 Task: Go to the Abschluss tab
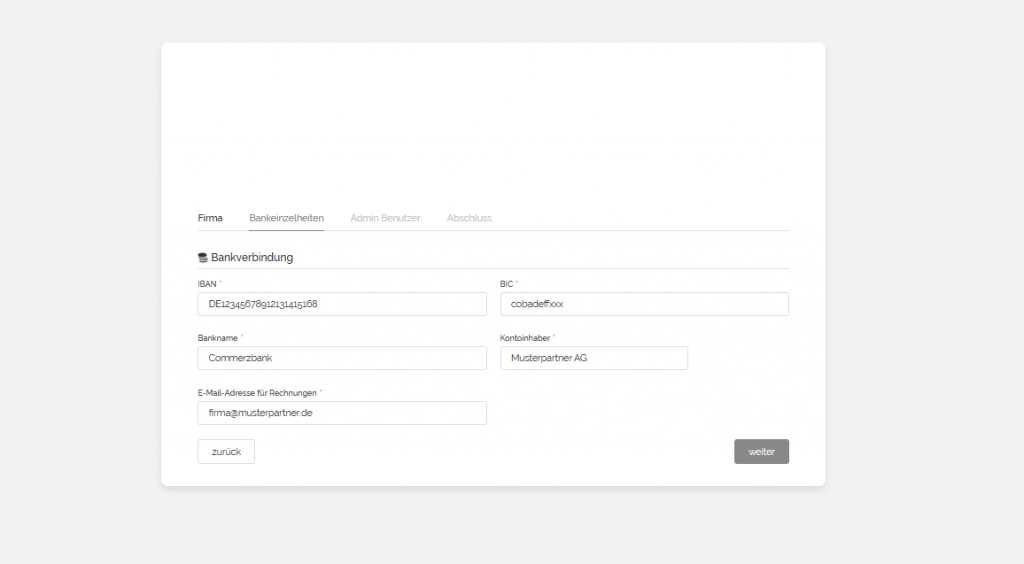coord(469,218)
